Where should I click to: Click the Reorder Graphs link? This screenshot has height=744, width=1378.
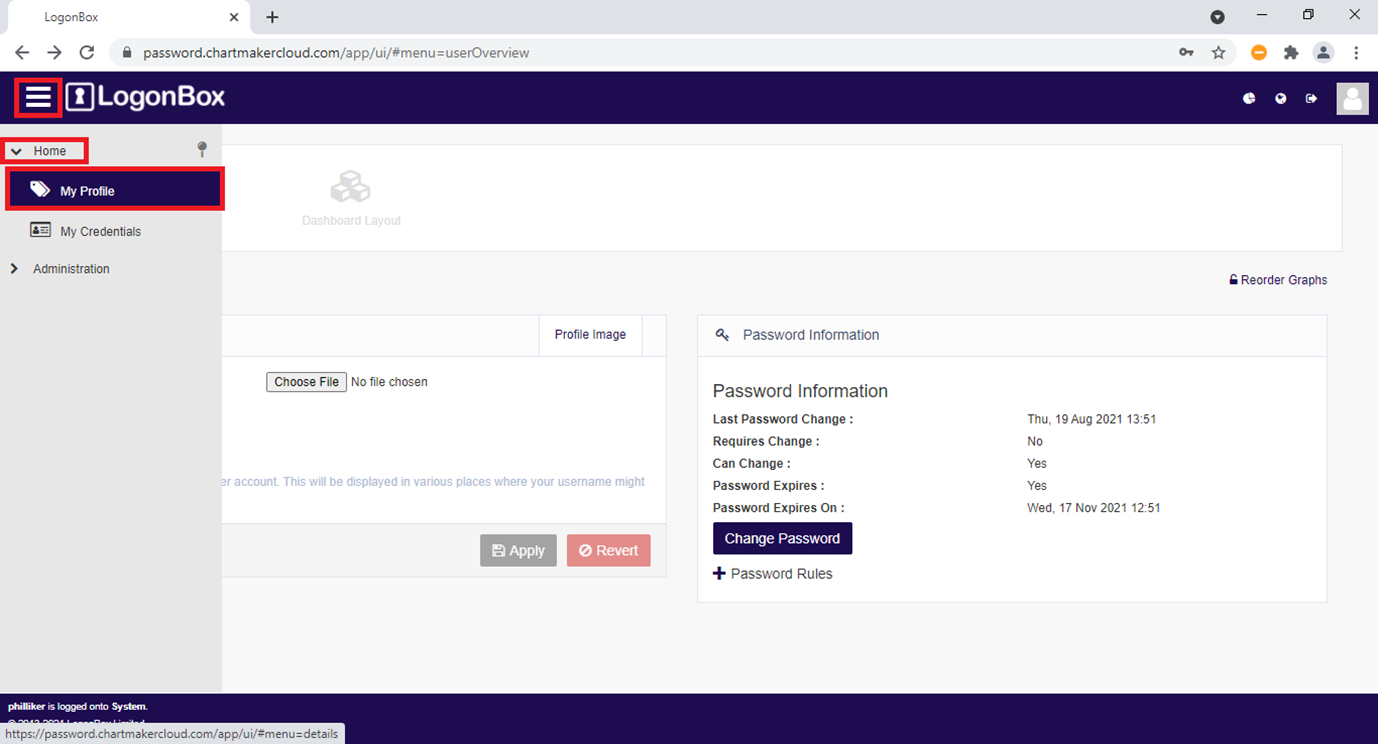pyautogui.click(x=1278, y=280)
